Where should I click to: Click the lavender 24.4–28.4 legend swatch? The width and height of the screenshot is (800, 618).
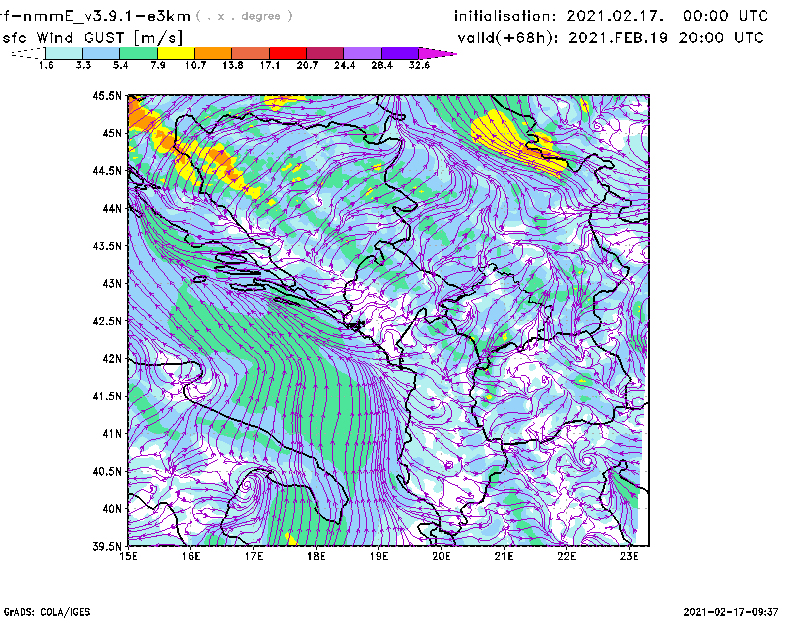coord(363,53)
